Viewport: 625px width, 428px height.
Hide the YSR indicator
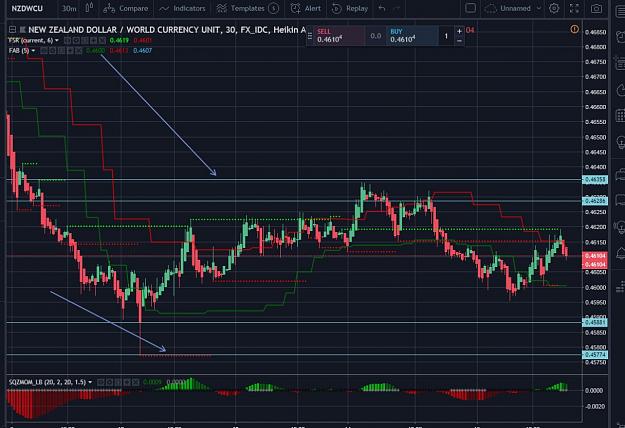(67, 40)
